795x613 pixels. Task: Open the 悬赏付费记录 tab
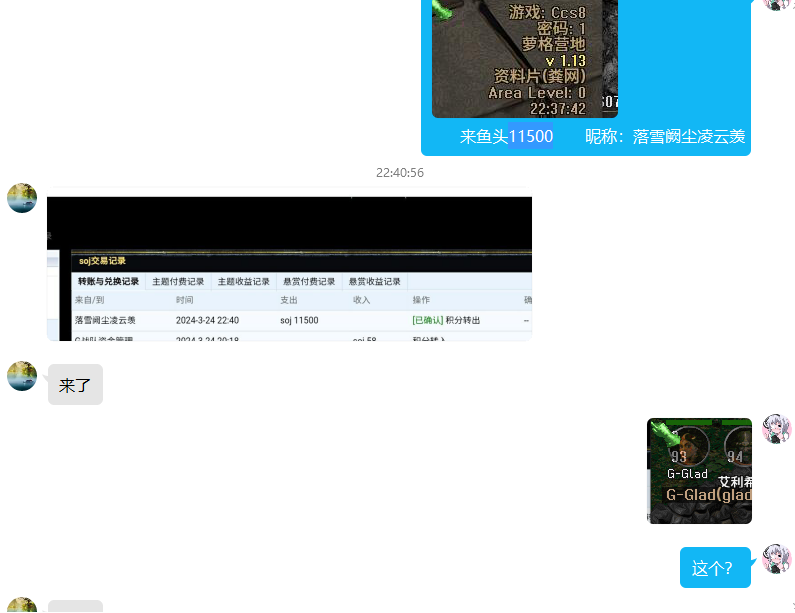(309, 282)
